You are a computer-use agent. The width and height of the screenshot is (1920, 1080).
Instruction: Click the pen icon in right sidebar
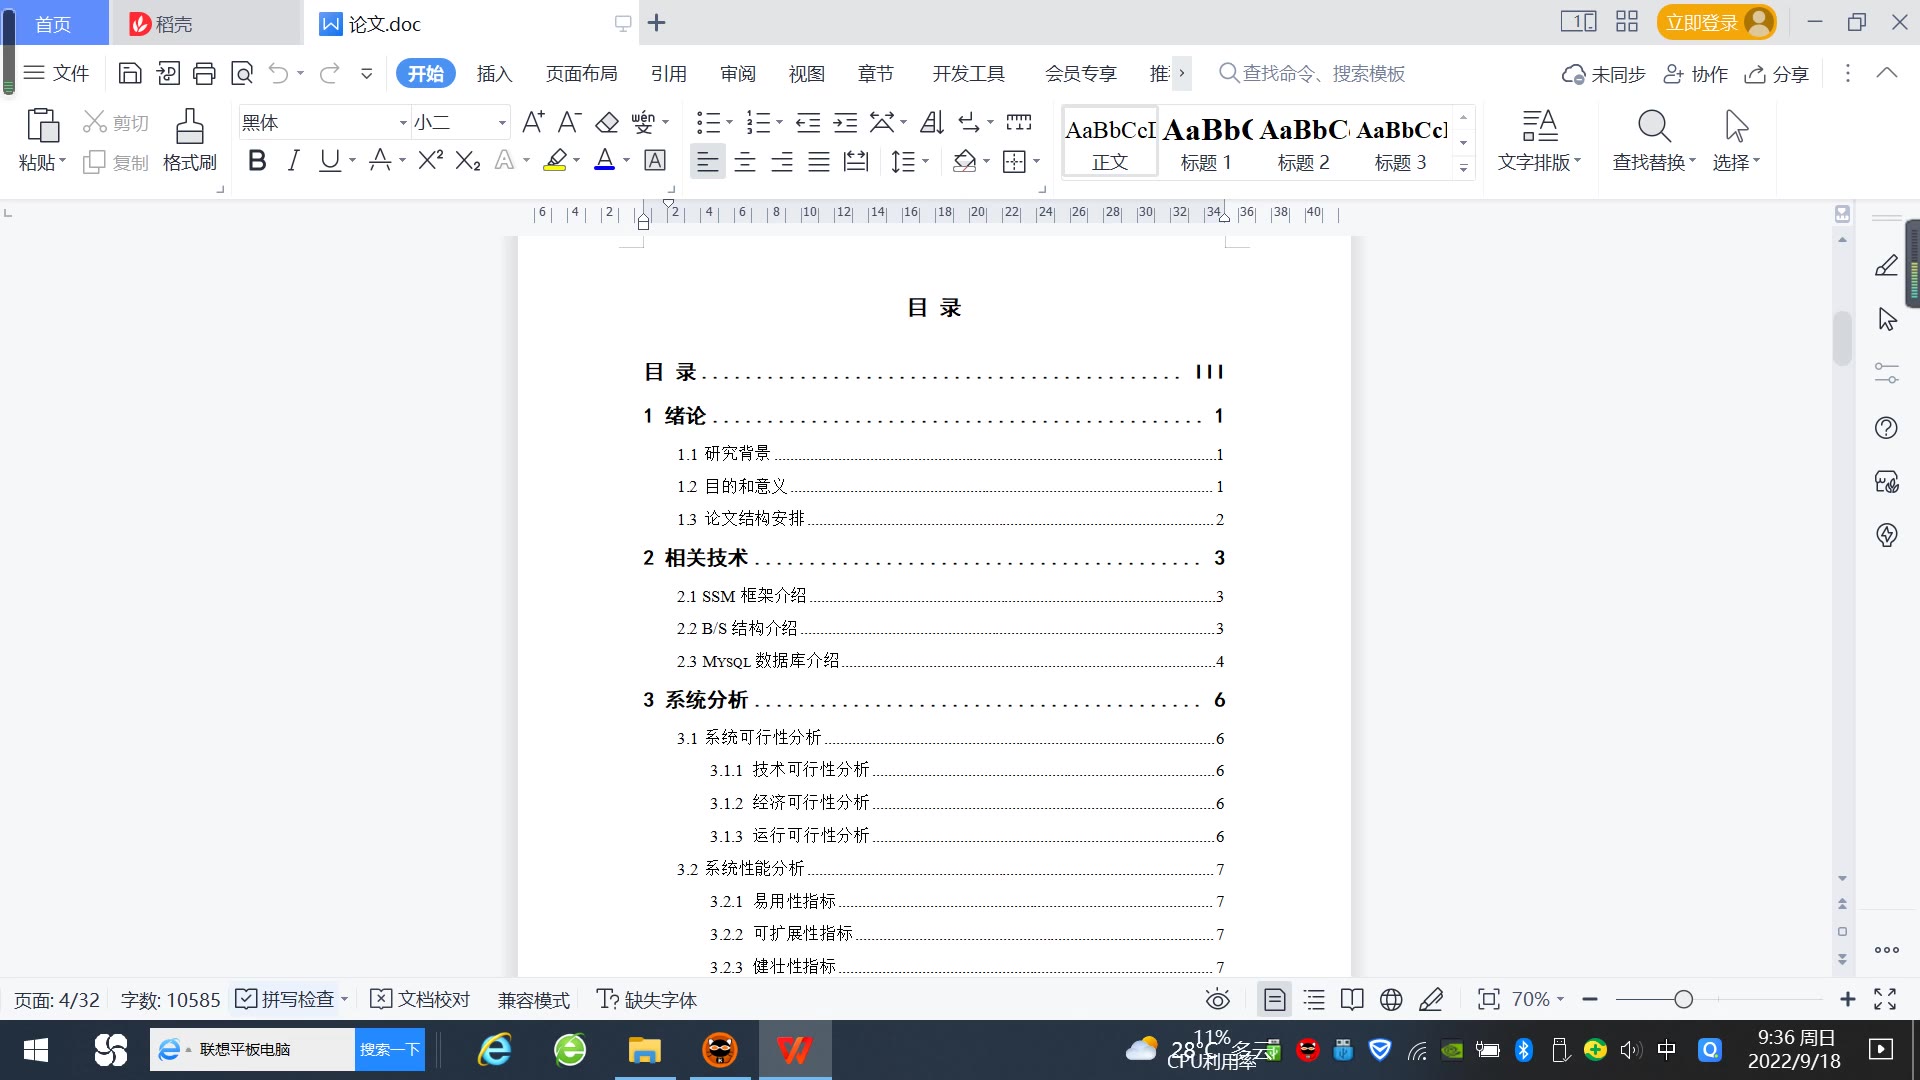tap(1886, 265)
